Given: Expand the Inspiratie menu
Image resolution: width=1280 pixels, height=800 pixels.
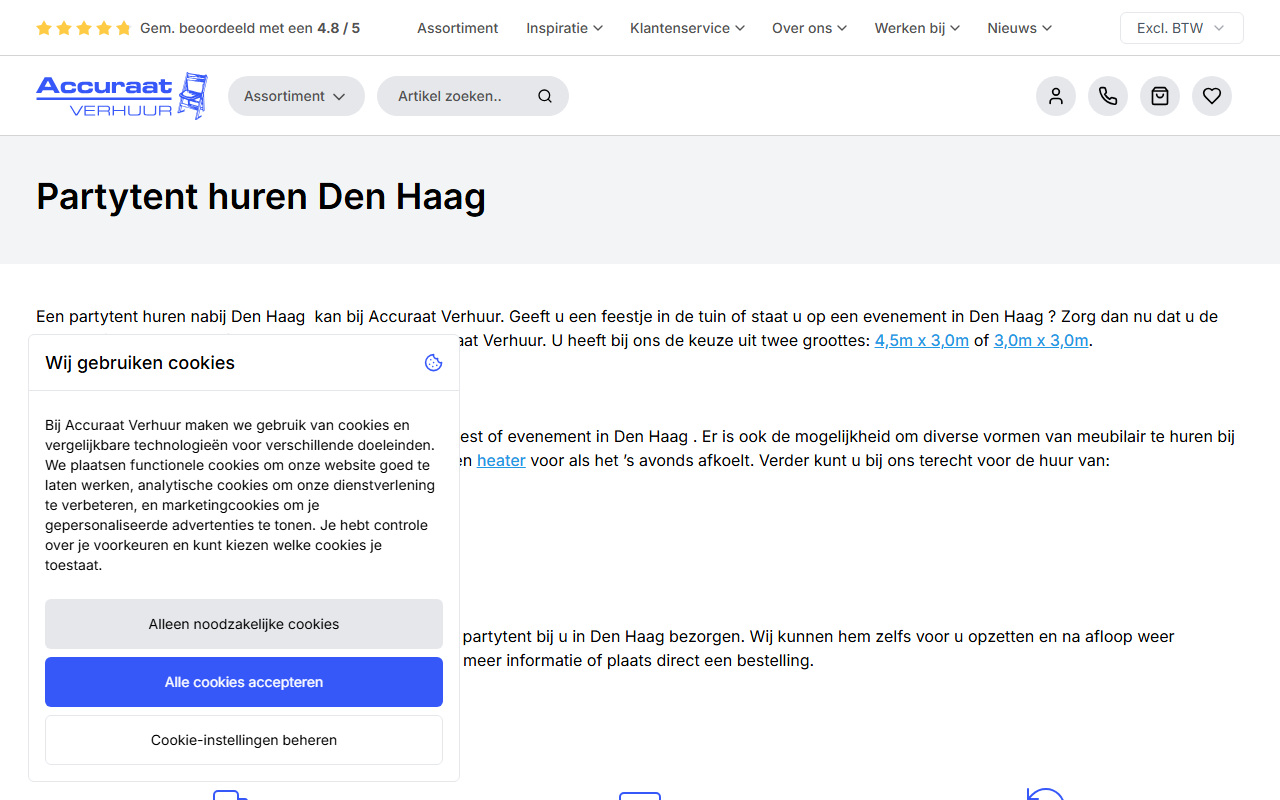Looking at the screenshot, I should click(565, 28).
